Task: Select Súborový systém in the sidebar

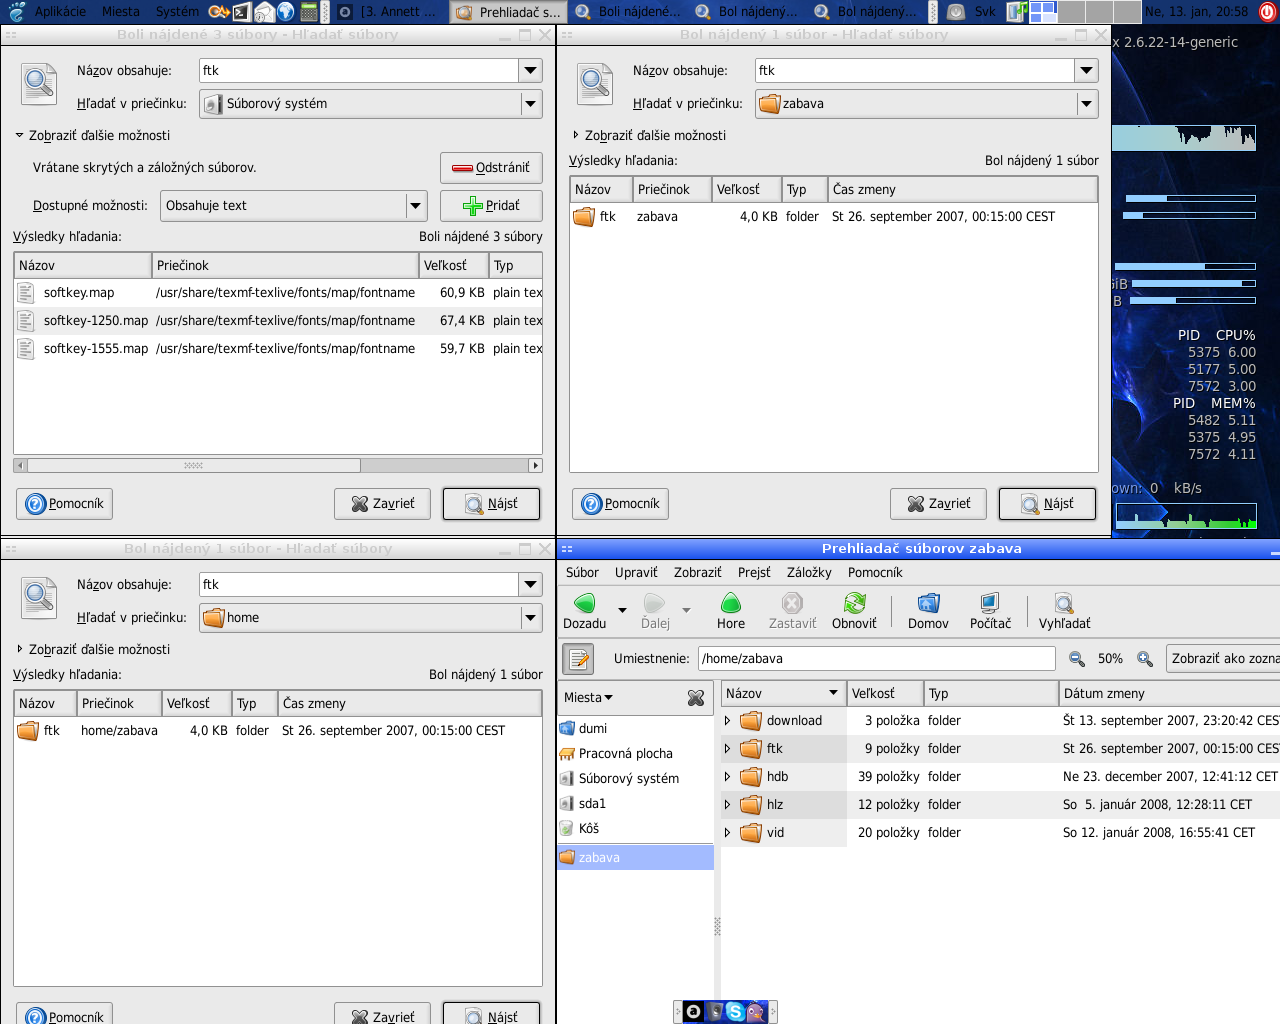Action: pyautogui.click(x=628, y=779)
